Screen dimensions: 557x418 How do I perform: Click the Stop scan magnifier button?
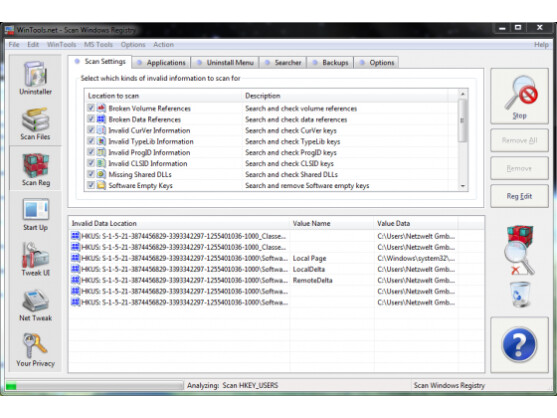(x=519, y=96)
